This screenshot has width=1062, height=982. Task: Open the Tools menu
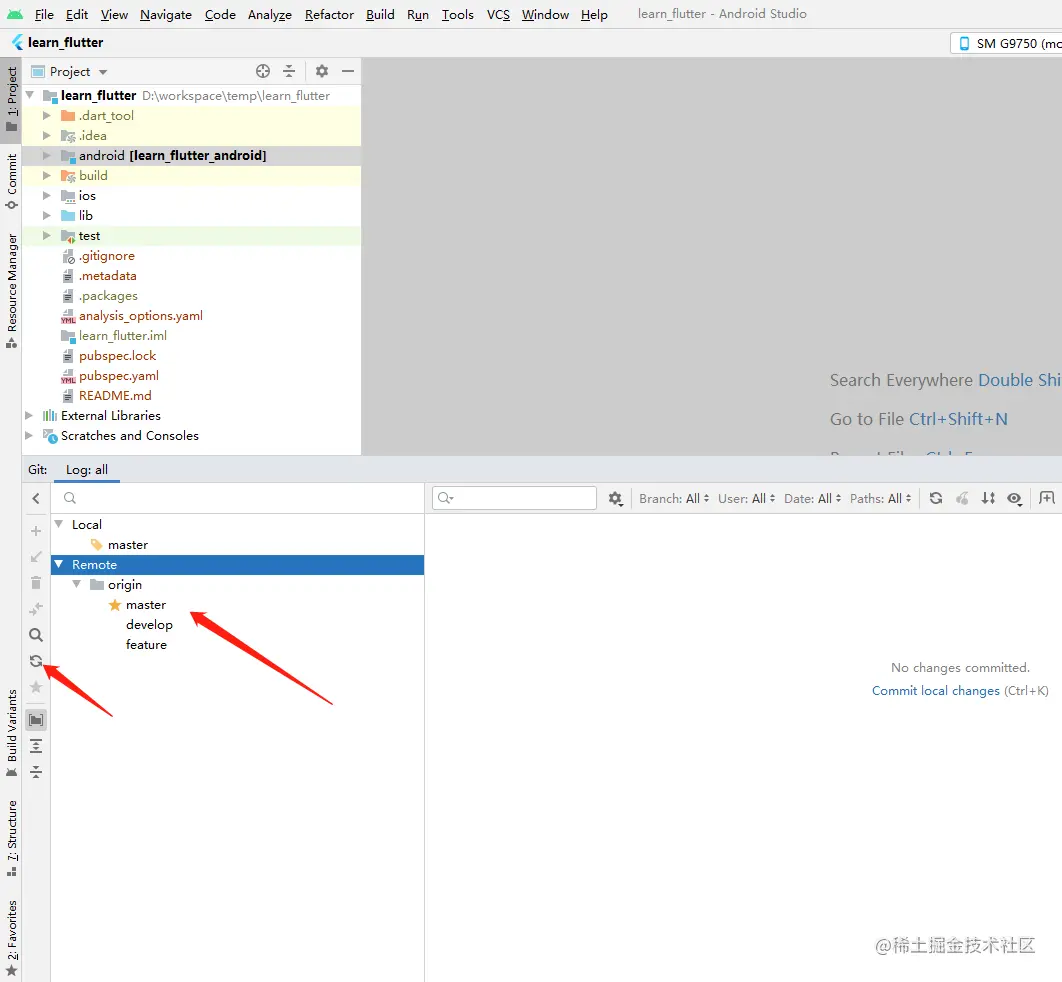458,14
